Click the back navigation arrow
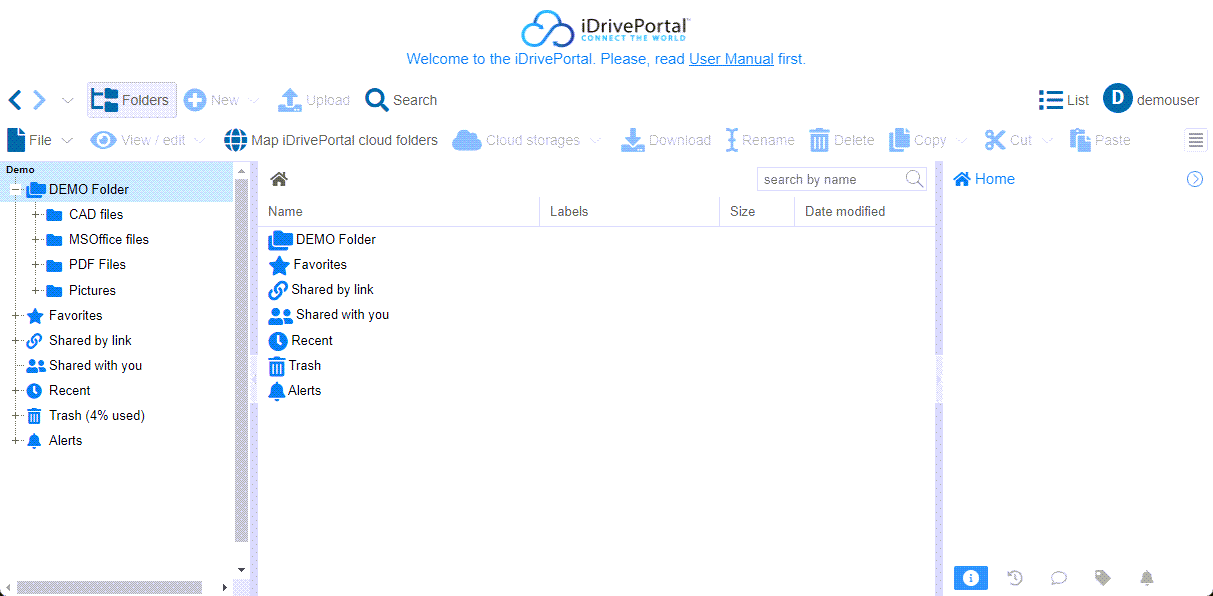The image size is (1213, 596). click(x=15, y=100)
